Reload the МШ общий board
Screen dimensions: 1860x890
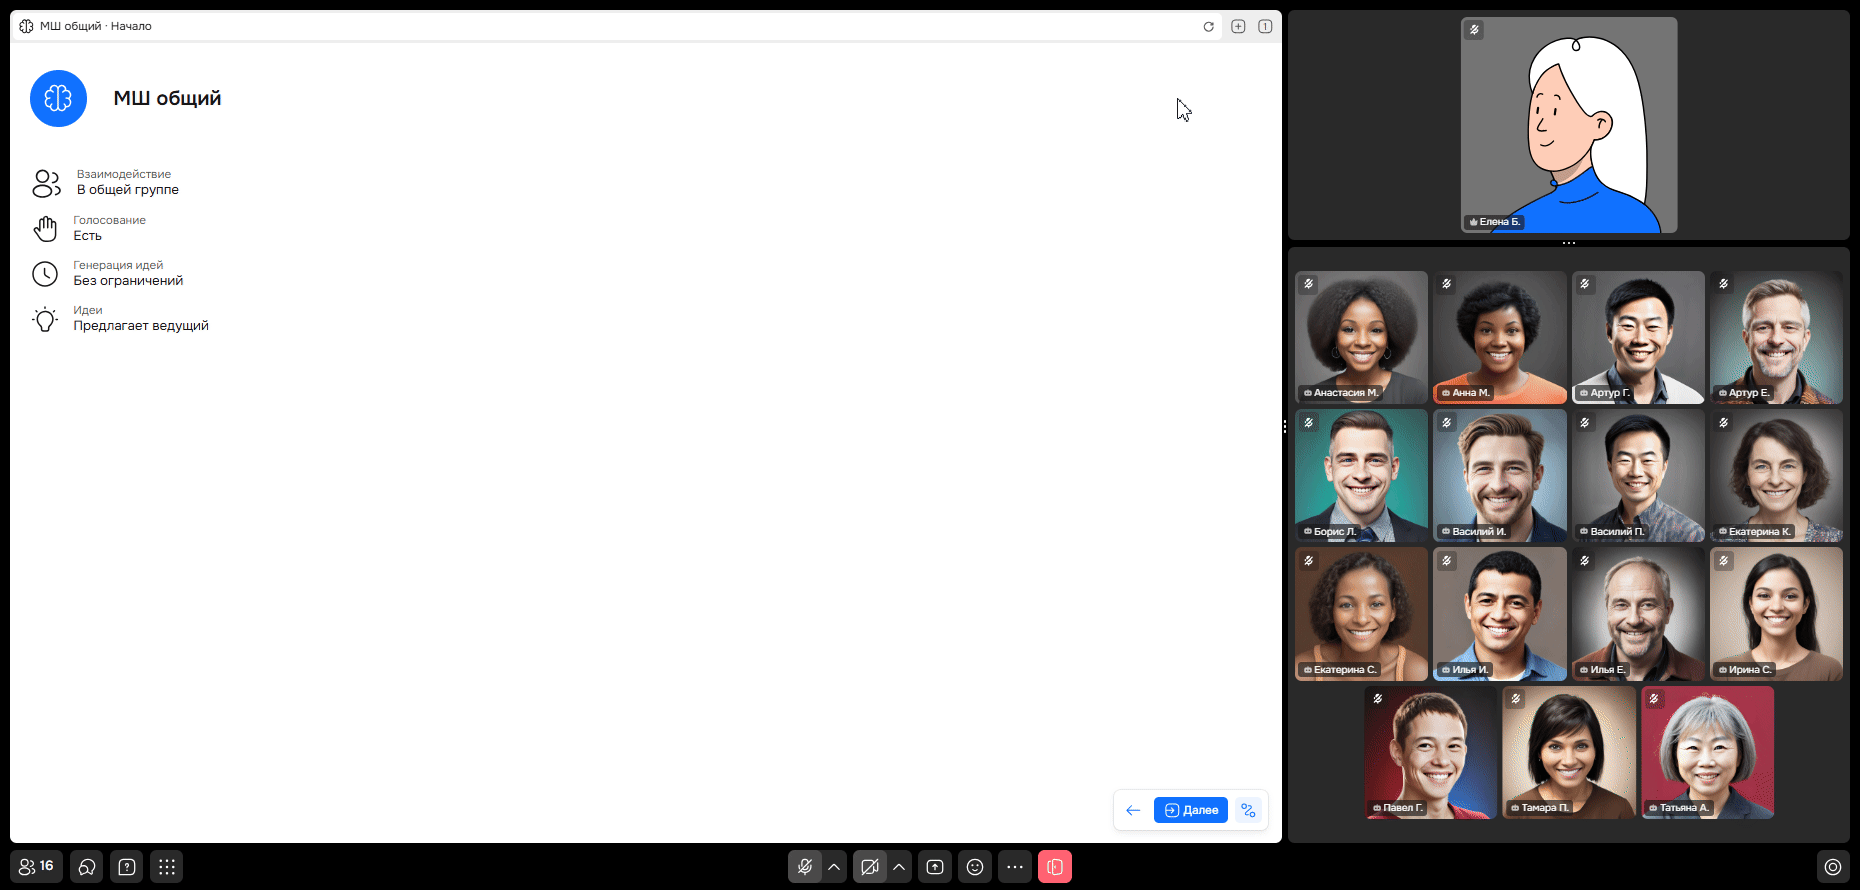pyautogui.click(x=1208, y=27)
